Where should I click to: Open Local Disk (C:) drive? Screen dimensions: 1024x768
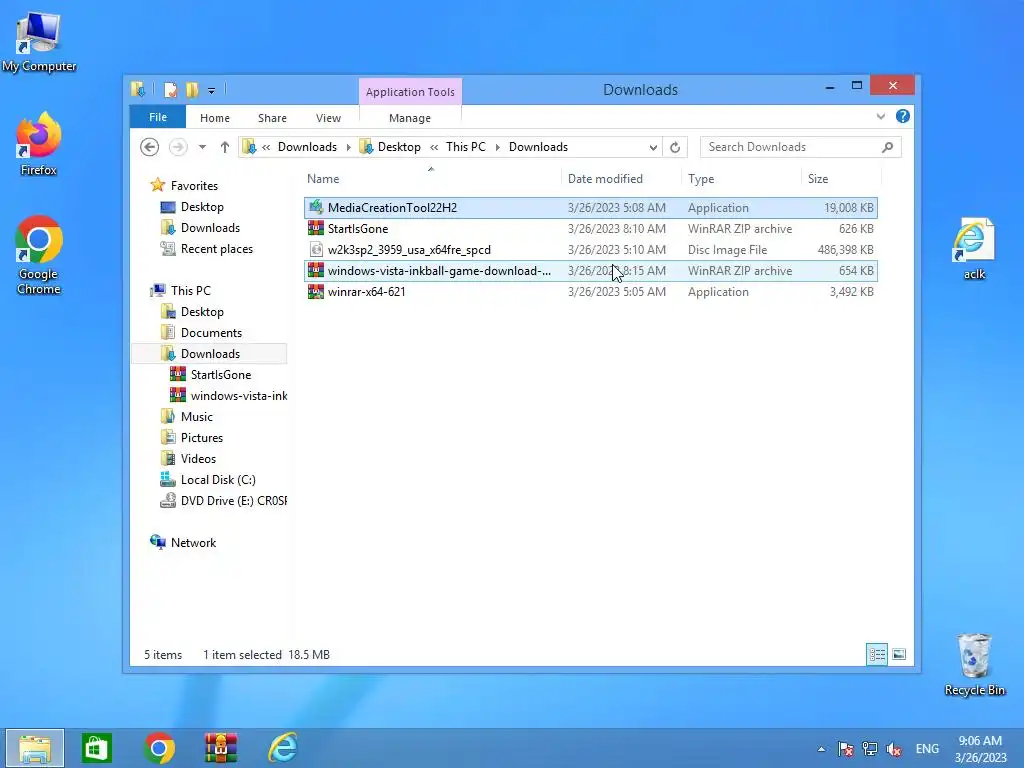click(x=217, y=479)
